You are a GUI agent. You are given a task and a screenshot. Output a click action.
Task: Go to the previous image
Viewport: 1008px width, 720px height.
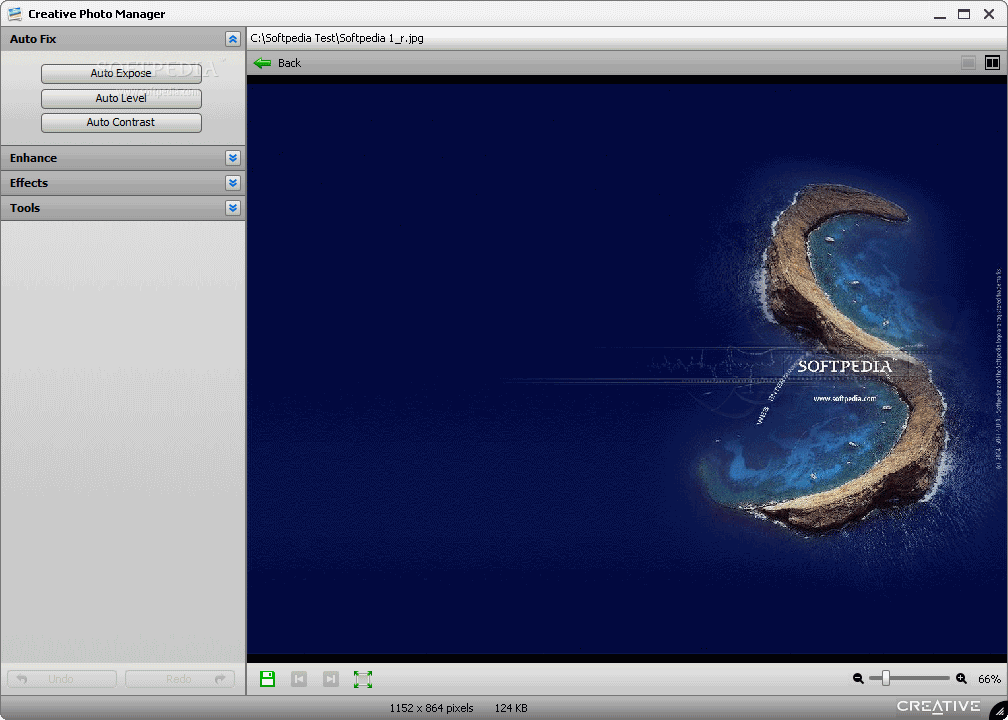pyautogui.click(x=299, y=679)
